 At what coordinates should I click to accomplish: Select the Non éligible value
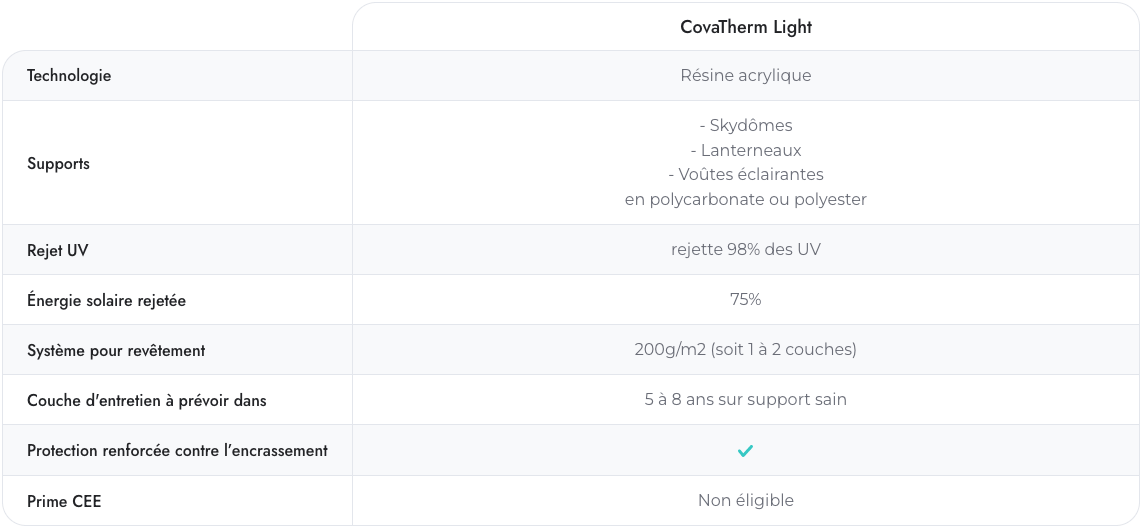pos(745,501)
